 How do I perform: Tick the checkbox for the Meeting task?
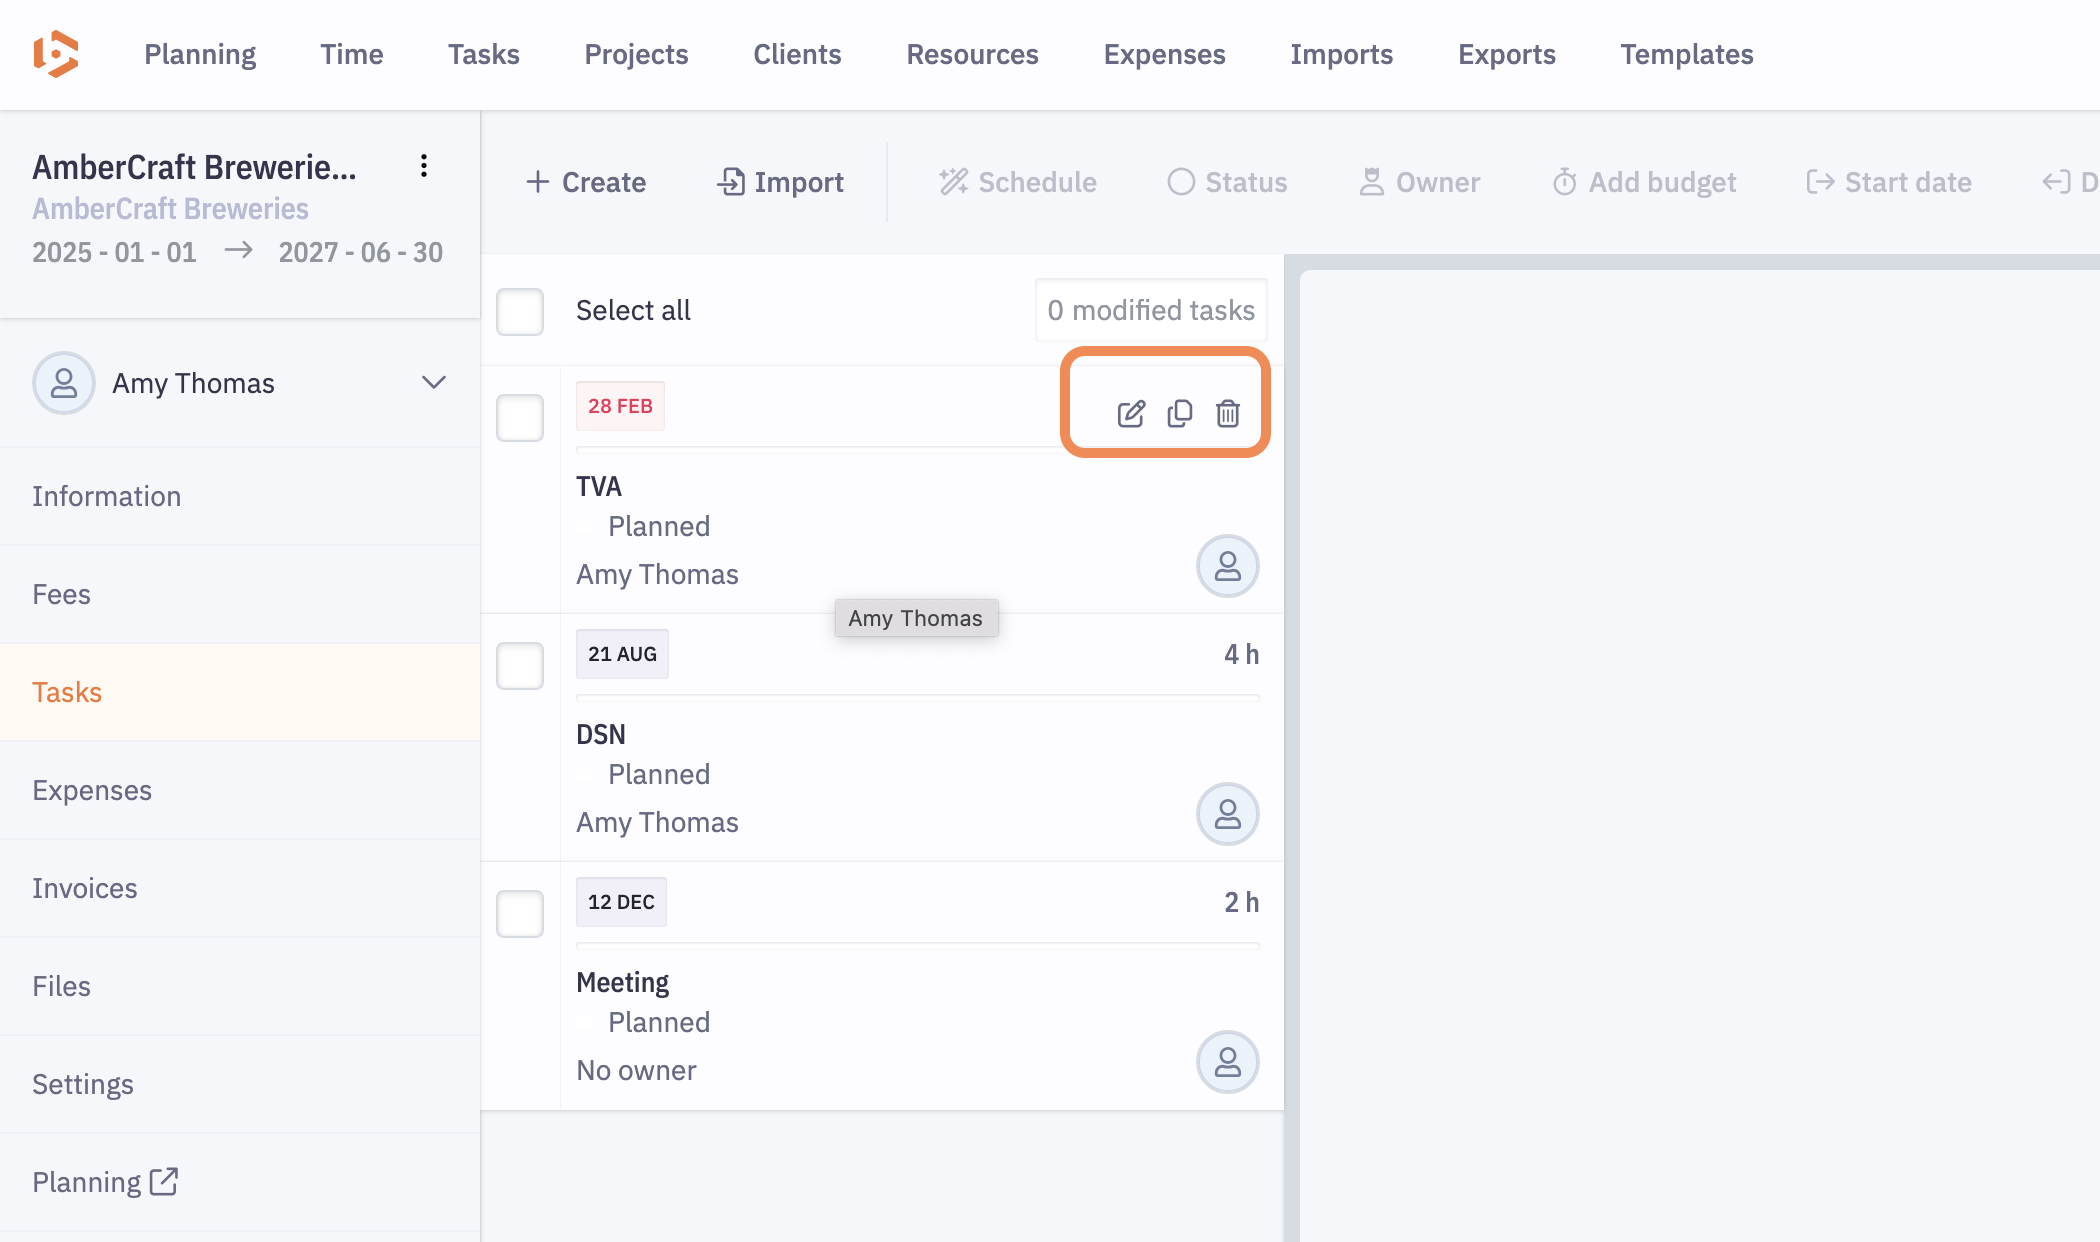(520, 914)
